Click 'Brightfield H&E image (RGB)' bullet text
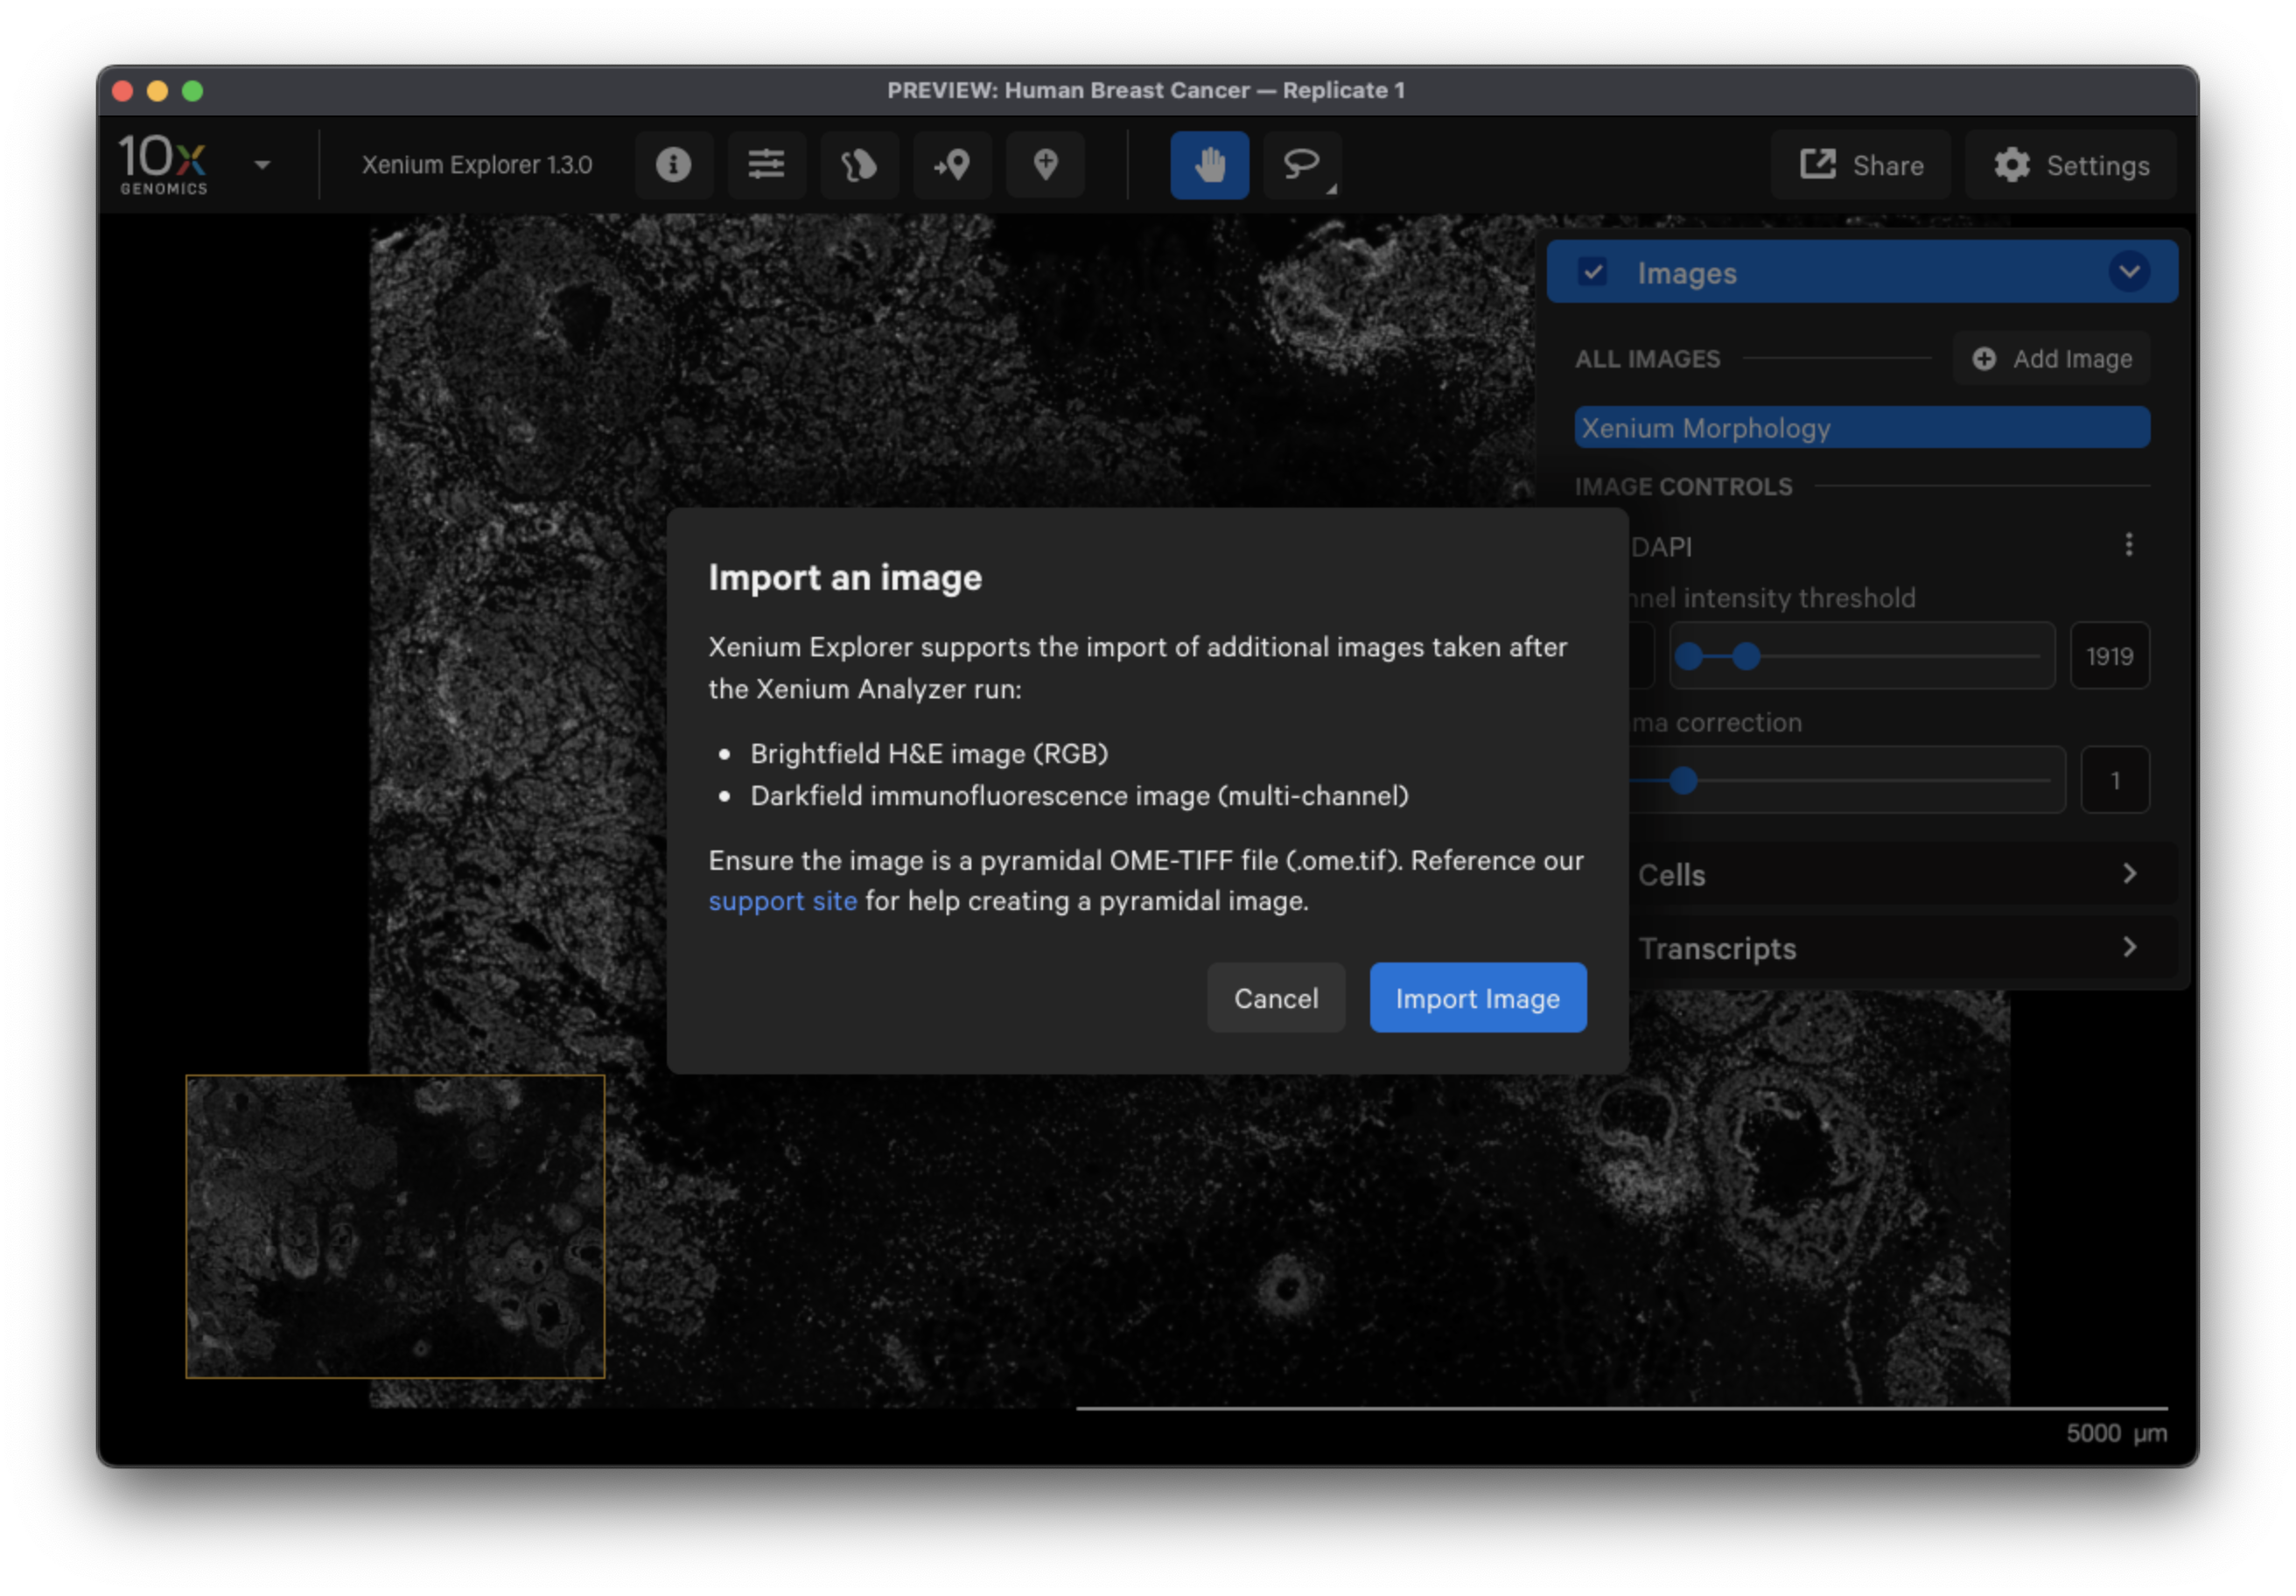This screenshot has height=1596, width=2296. click(929, 753)
